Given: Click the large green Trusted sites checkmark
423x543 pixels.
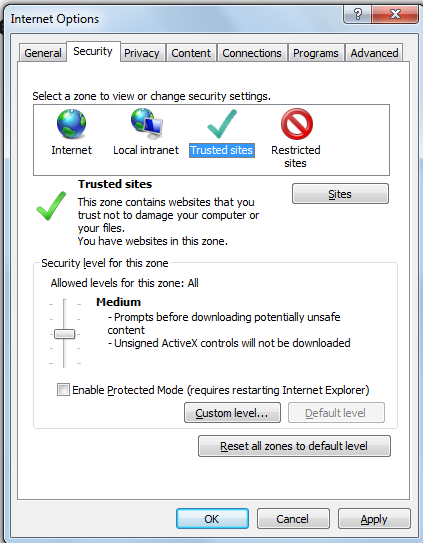Looking at the screenshot, I should pyautogui.click(x=51, y=206).
